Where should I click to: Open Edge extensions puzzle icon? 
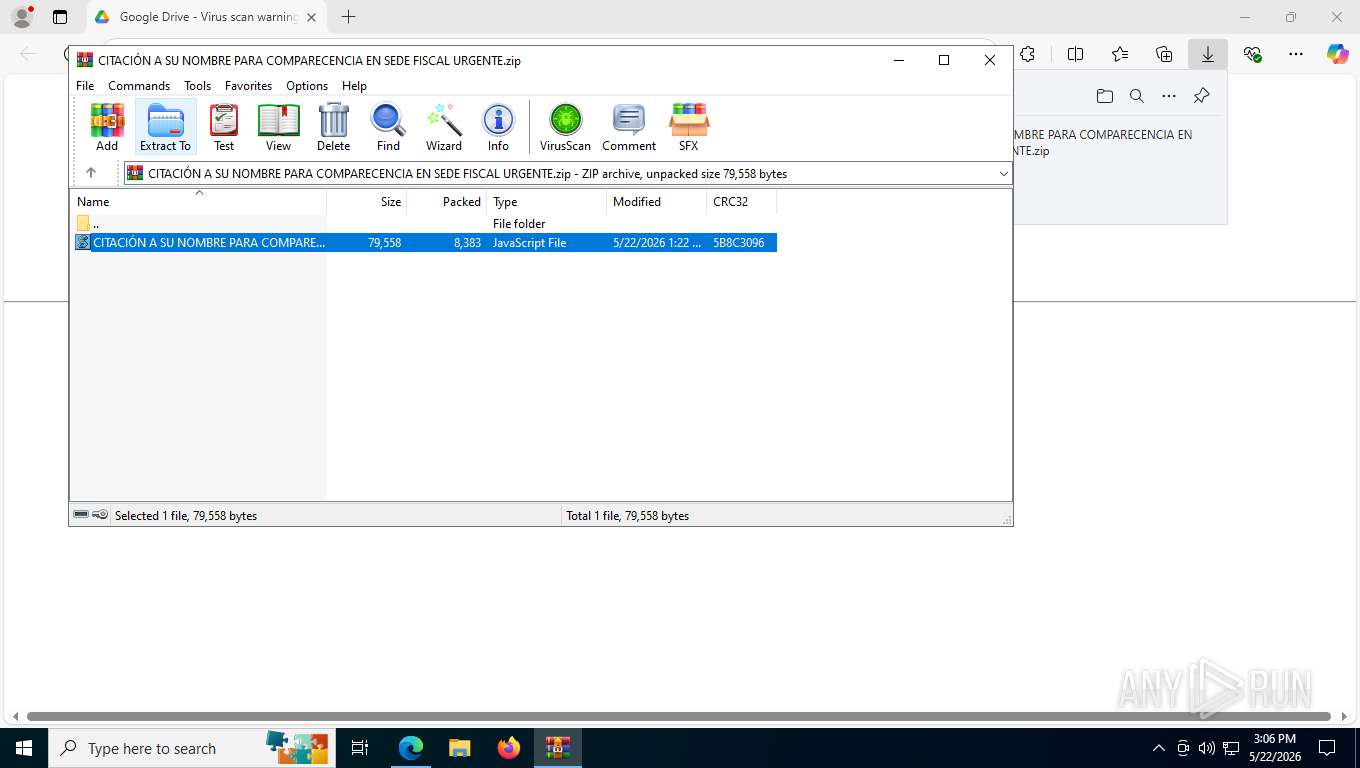[x=1027, y=54]
